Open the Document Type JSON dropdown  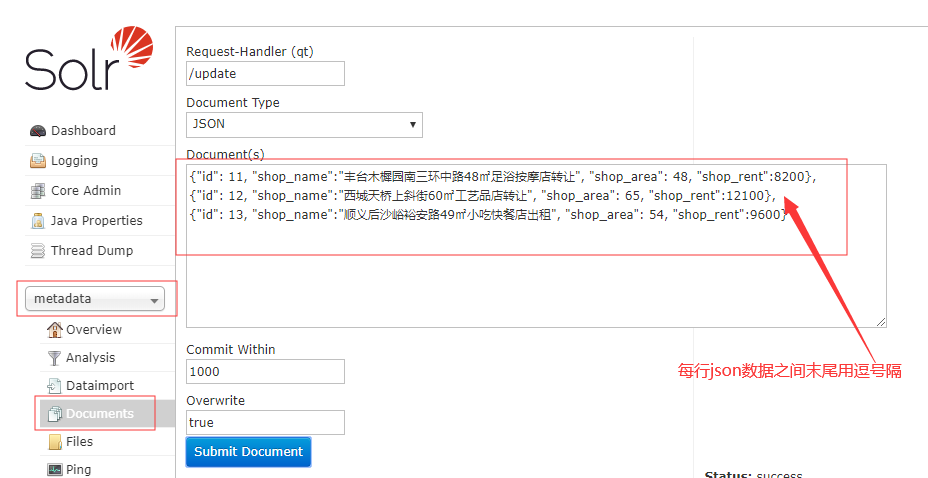click(x=304, y=125)
